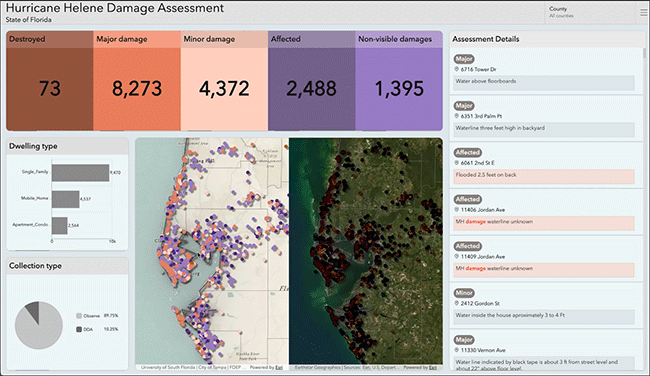
Task: Click the location pin beside 2412 Gordon St
Action: point(456,303)
